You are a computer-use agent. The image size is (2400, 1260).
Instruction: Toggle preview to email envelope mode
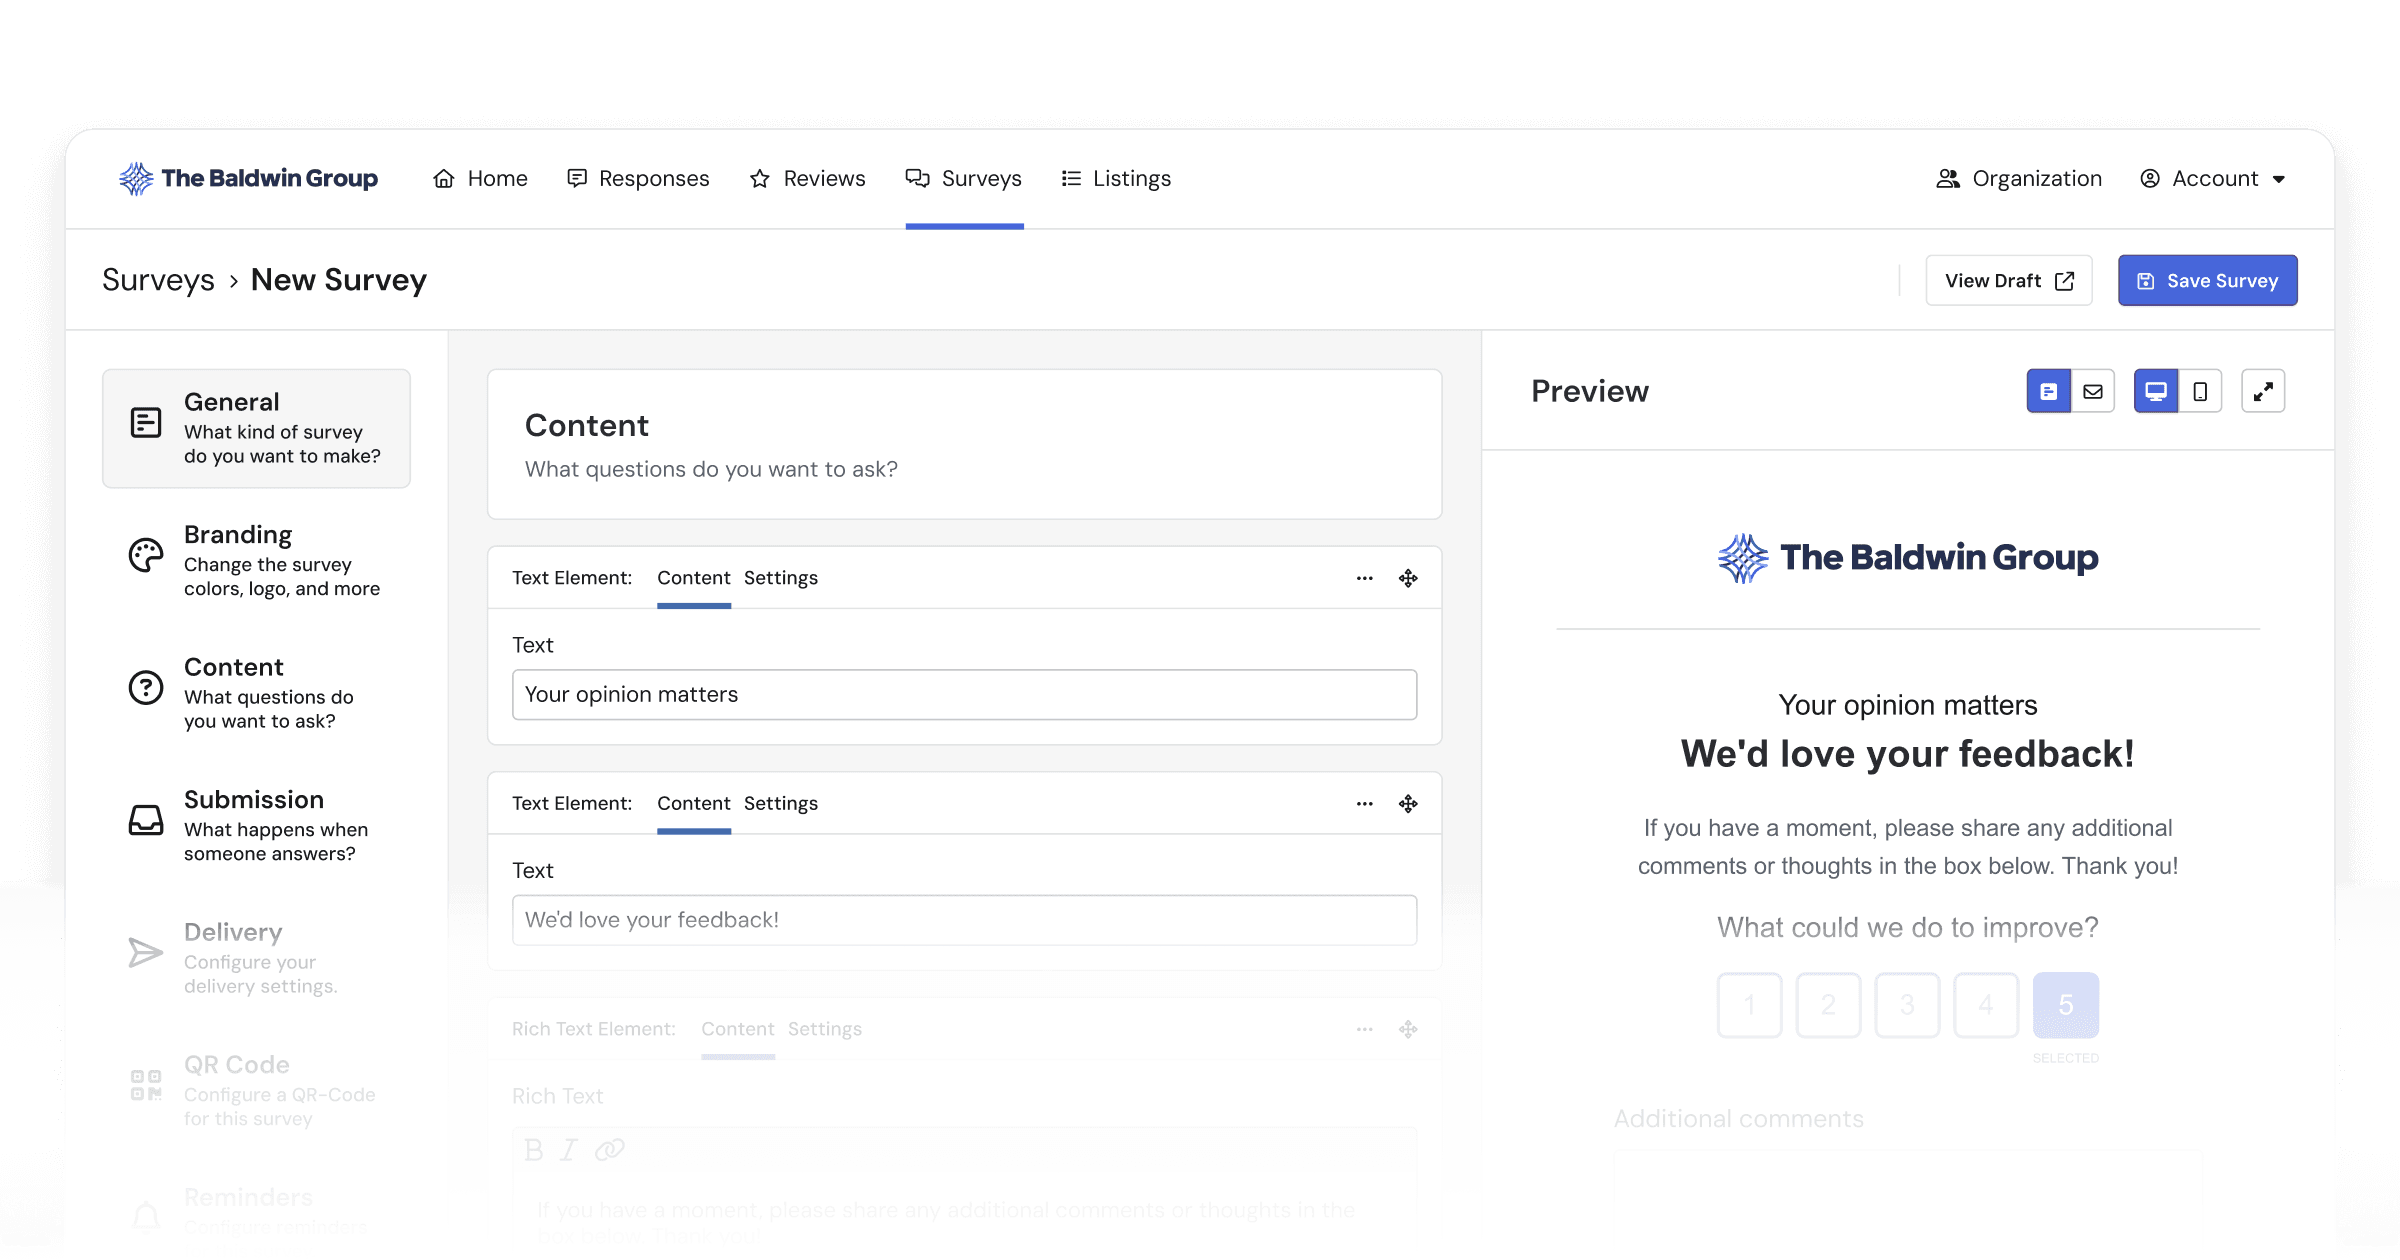click(2093, 391)
